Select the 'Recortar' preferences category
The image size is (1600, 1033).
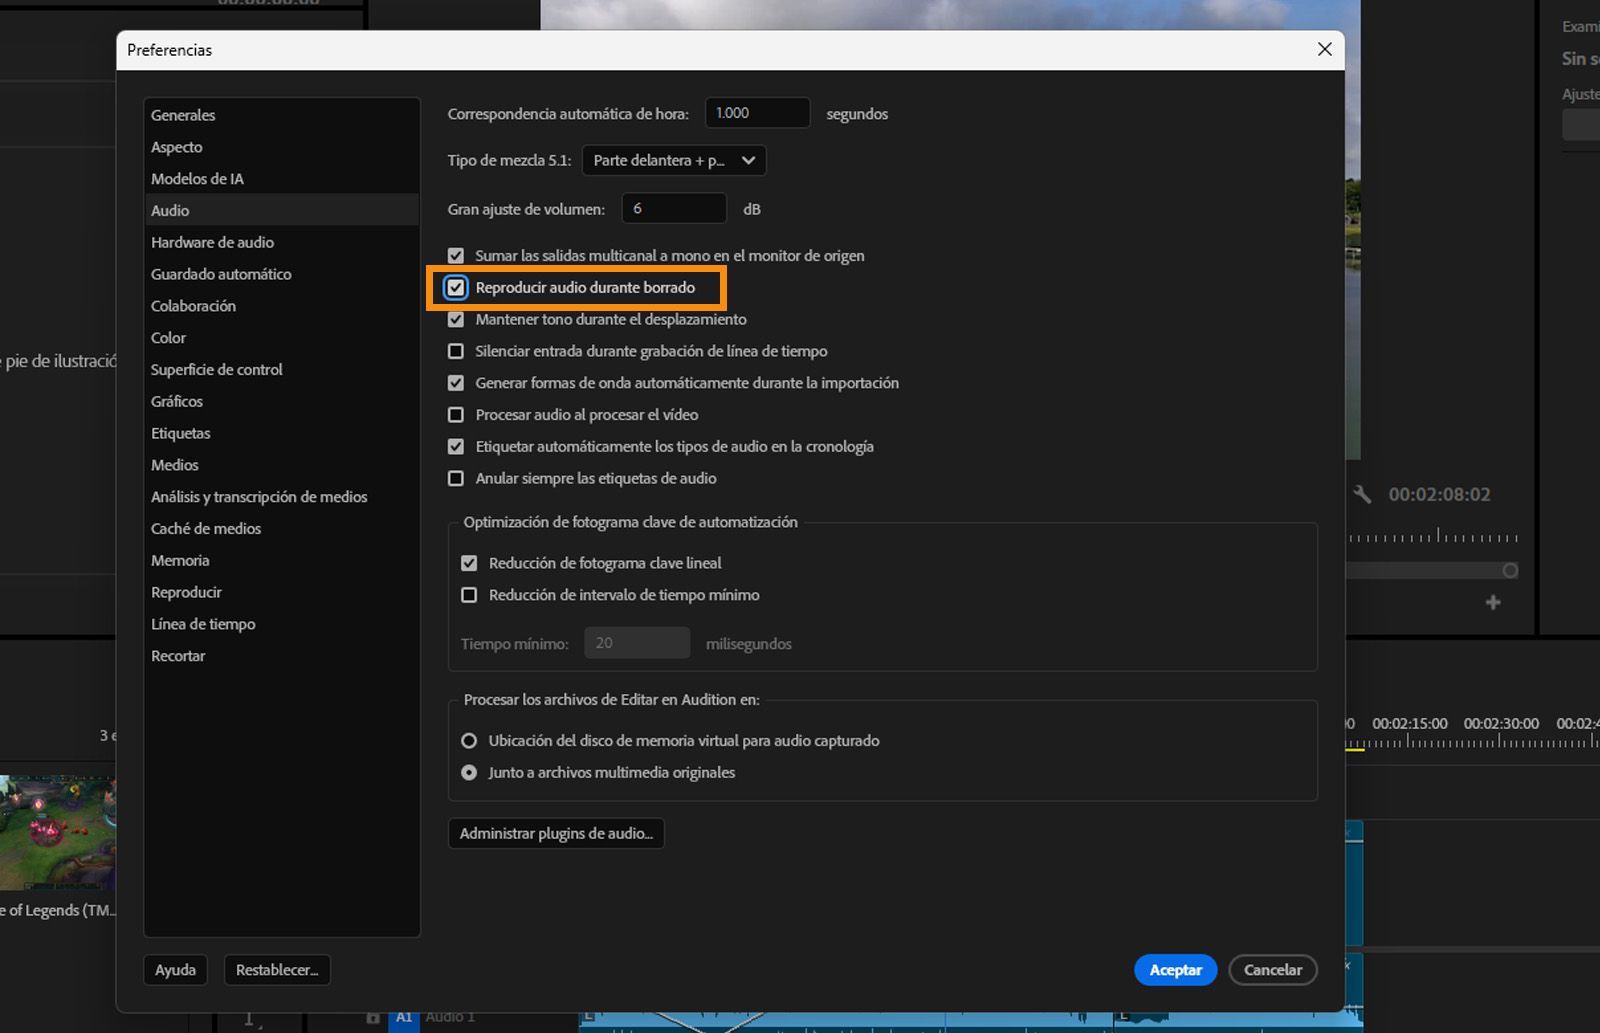(x=178, y=655)
